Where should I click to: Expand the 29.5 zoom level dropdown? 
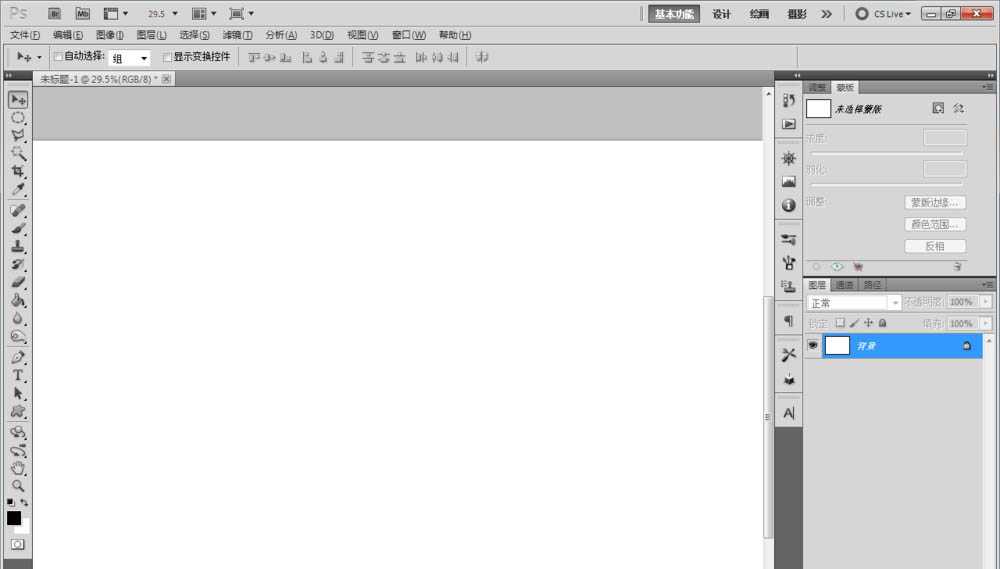[x=175, y=14]
